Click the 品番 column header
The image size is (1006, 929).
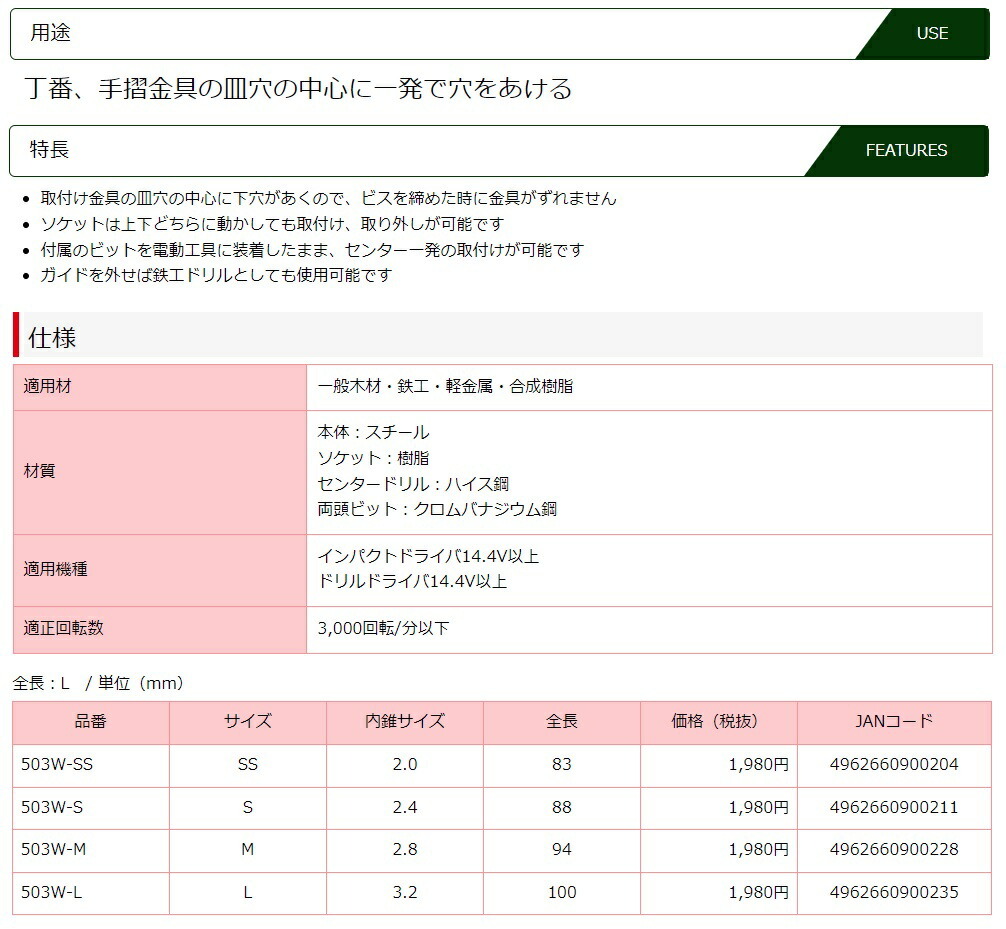[x=91, y=722]
